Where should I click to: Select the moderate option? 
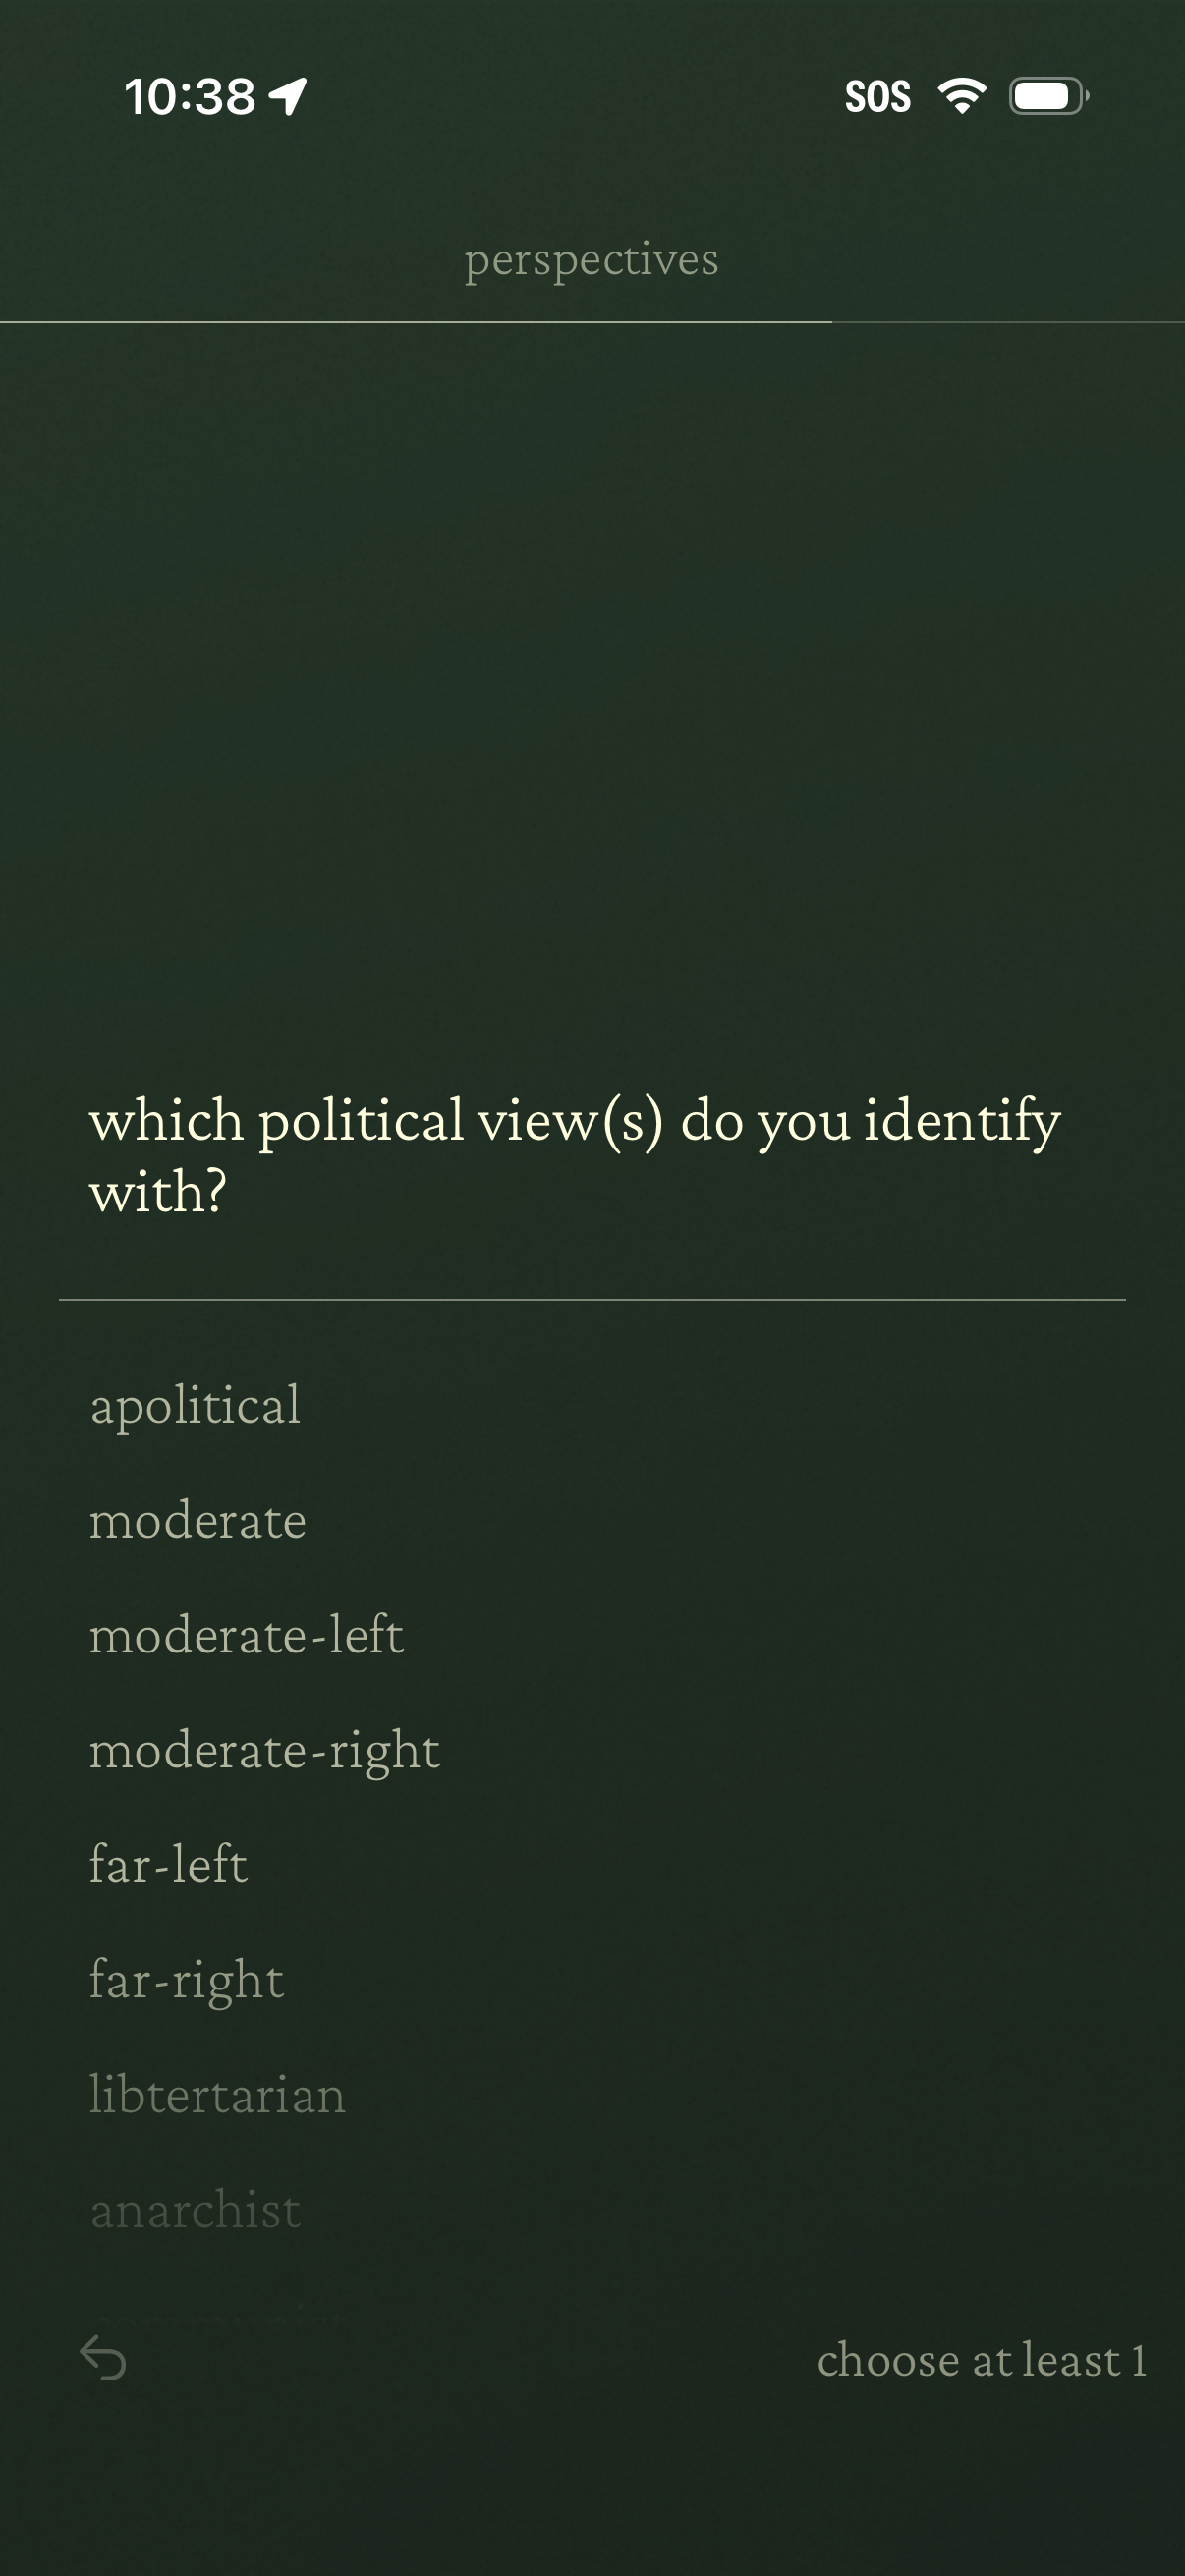click(198, 1521)
